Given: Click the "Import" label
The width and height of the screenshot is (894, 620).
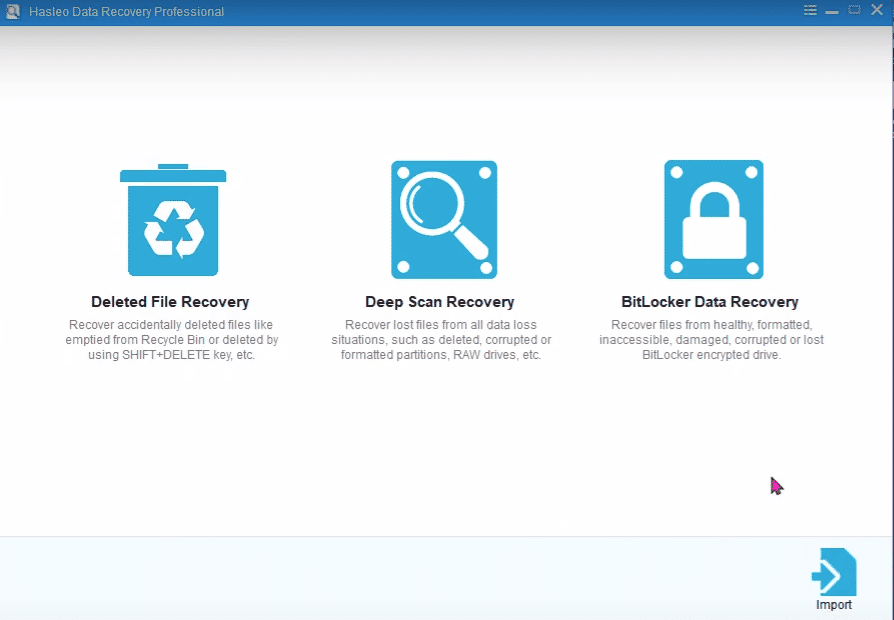Looking at the screenshot, I should click(834, 605).
